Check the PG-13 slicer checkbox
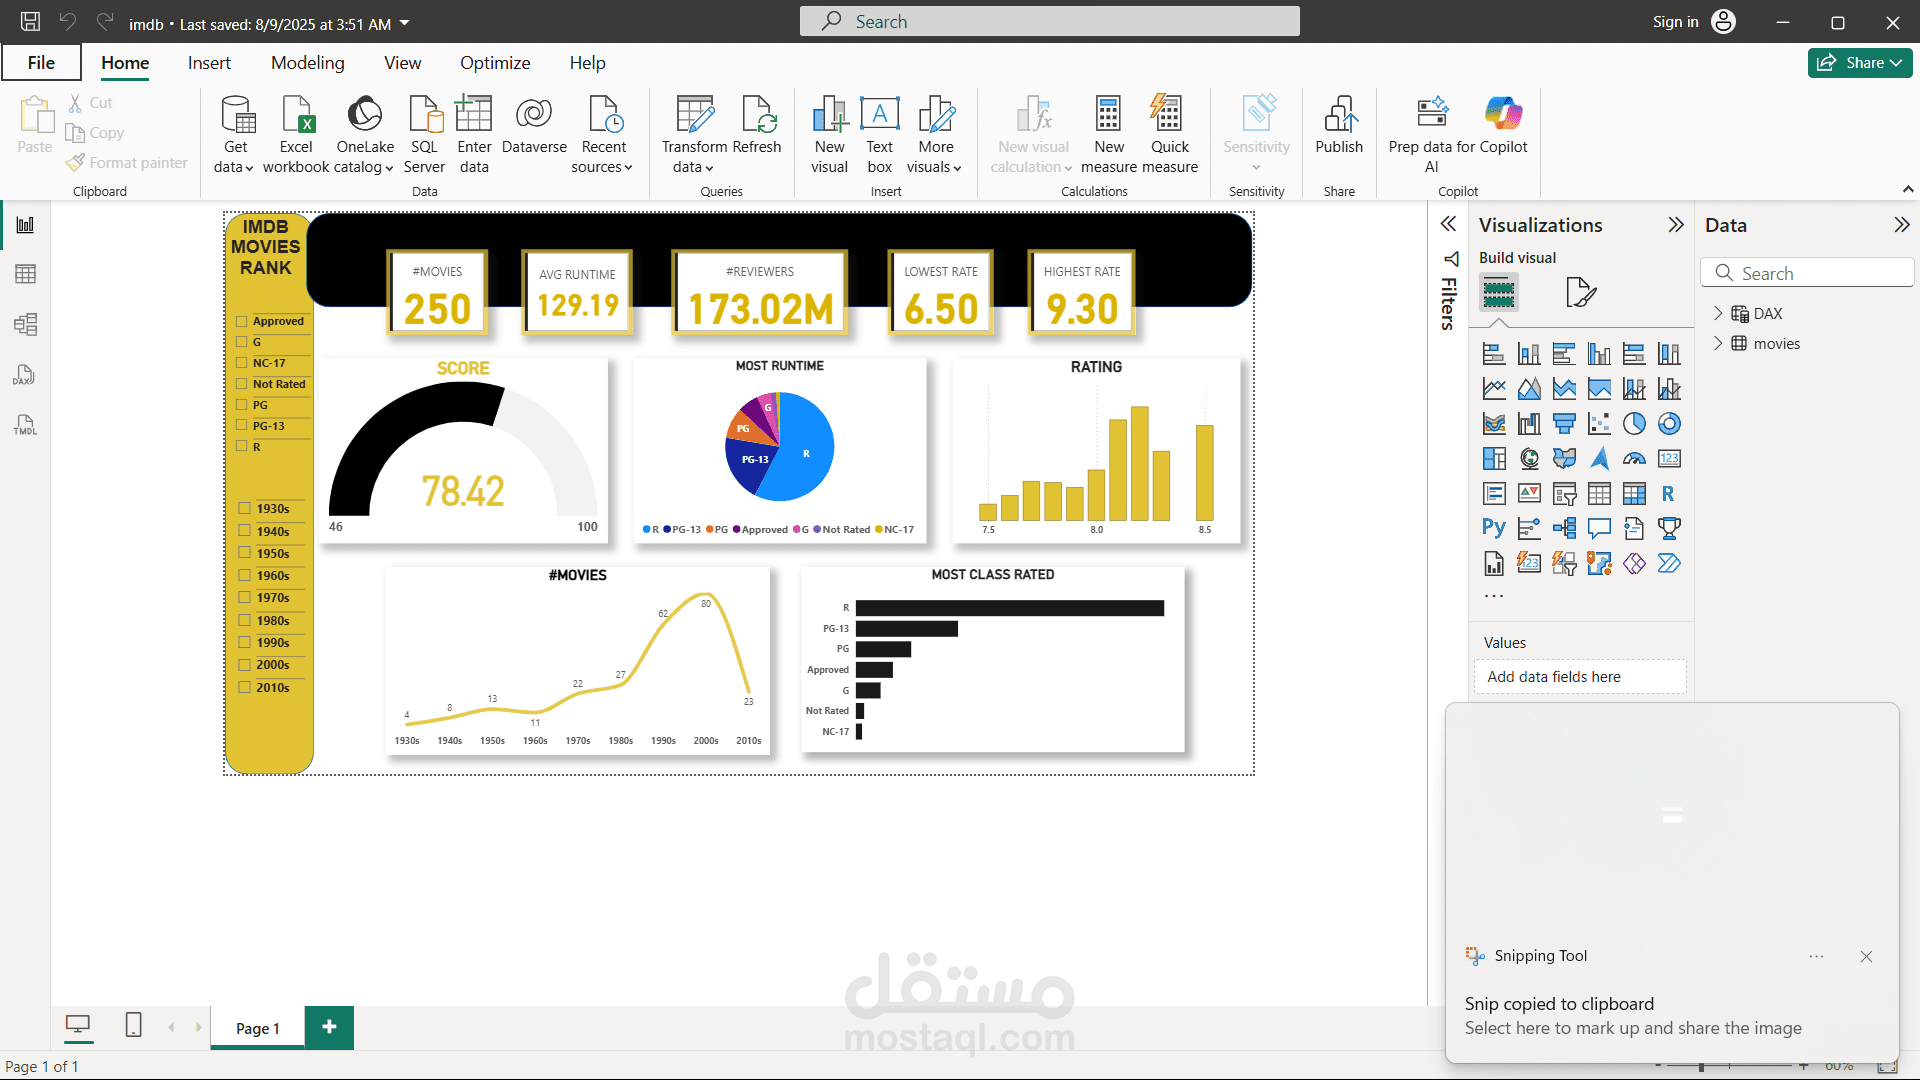Screen dimensions: 1920x1080 point(242,426)
